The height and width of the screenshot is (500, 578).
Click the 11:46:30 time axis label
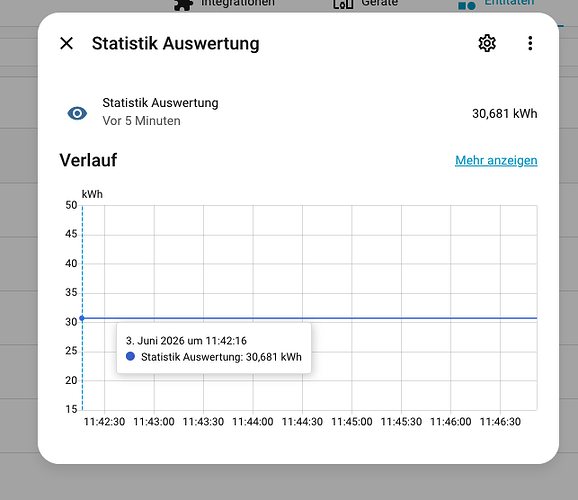click(500, 422)
